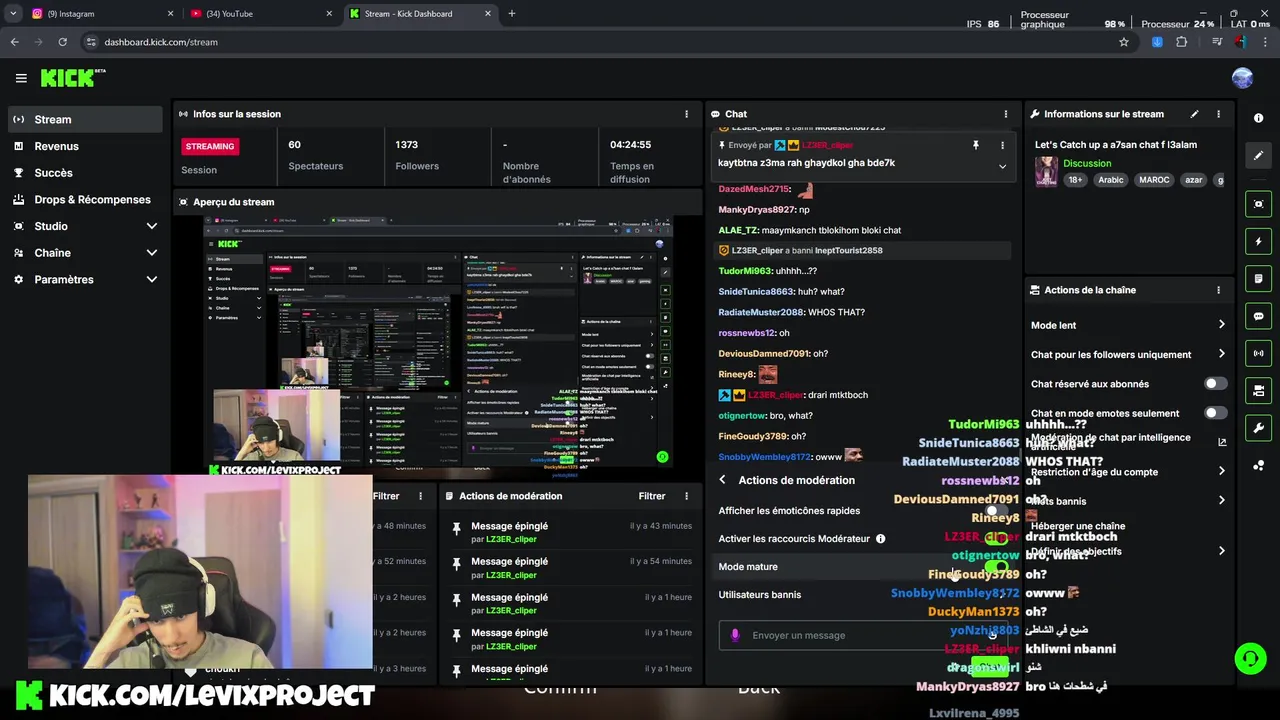
Task: Open the Mode lent settings chevron
Action: (x=1221, y=325)
